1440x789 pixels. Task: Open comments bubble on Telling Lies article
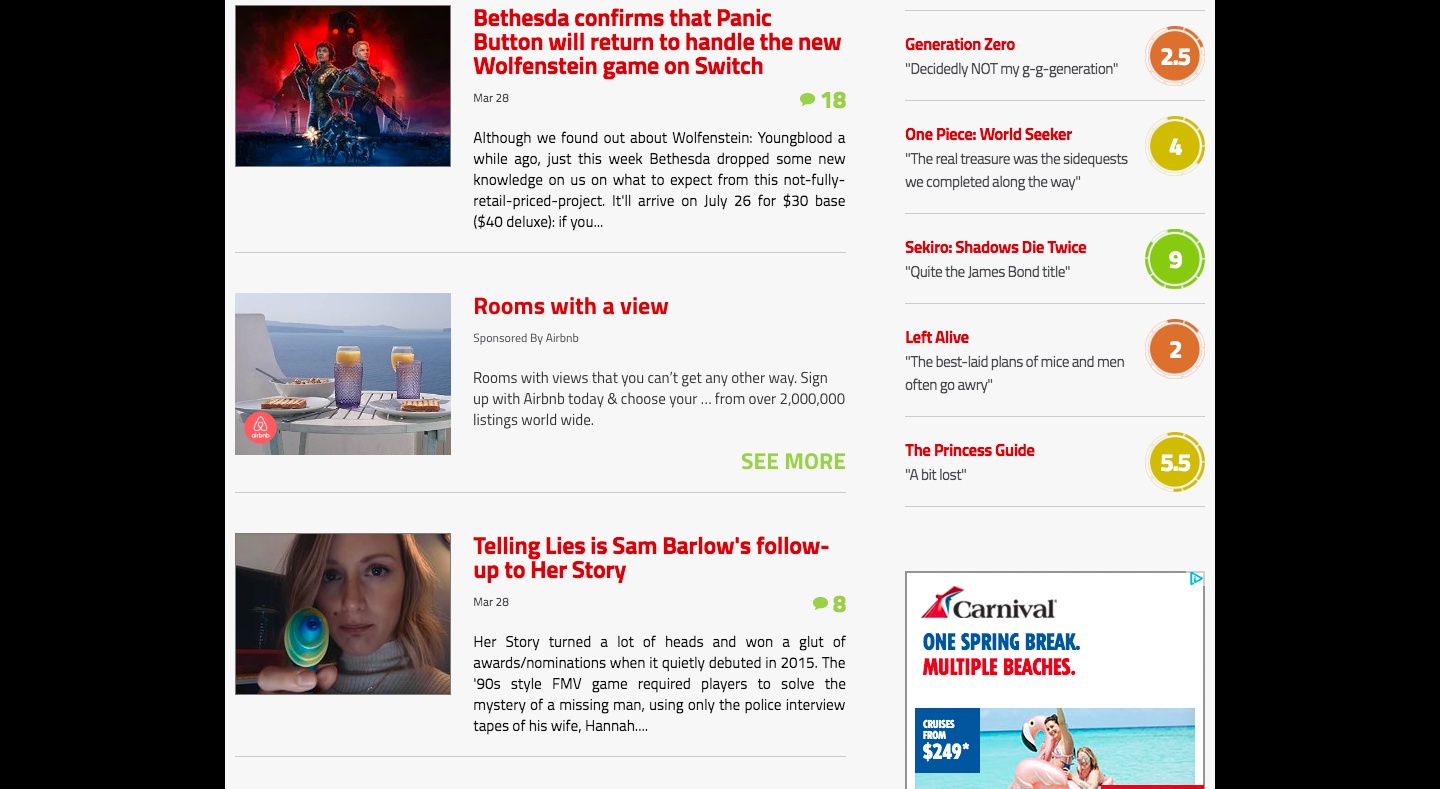click(x=829, y=604)
